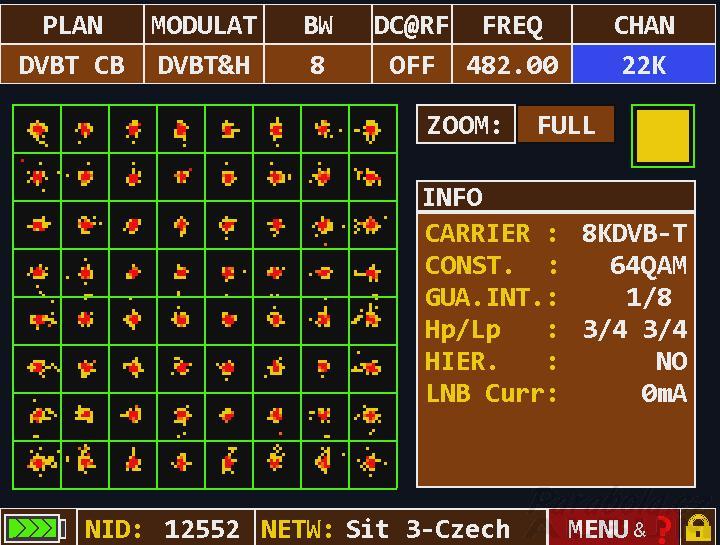Image resolution: width=720 pixels, height=545 pixels.
Task: Click the LNB Curr 0mA value
Action: click(664, 393)
